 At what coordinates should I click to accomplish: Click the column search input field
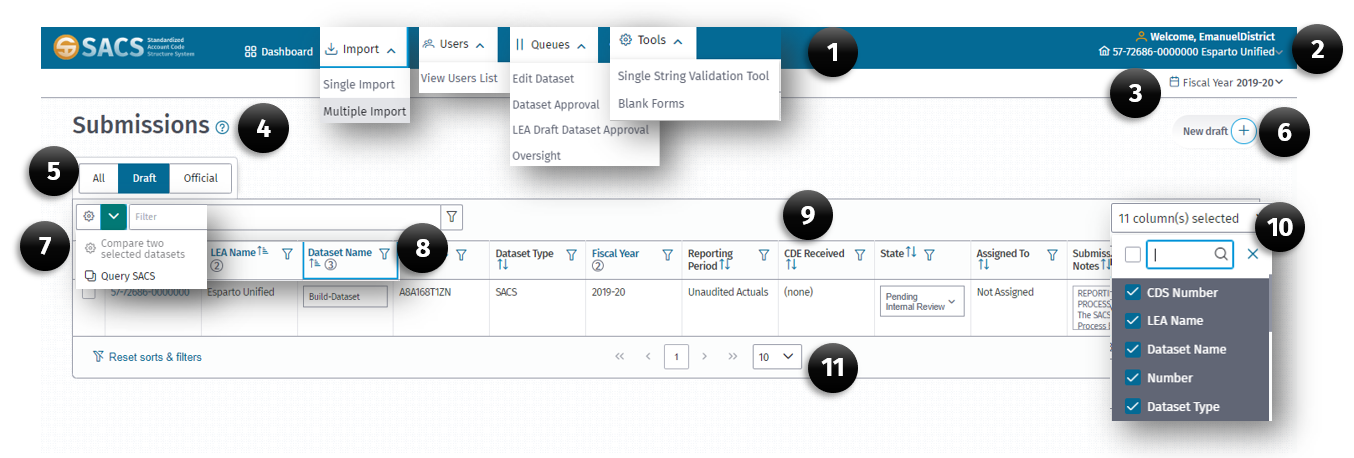pyautogui.click(x=1190, y=255)
